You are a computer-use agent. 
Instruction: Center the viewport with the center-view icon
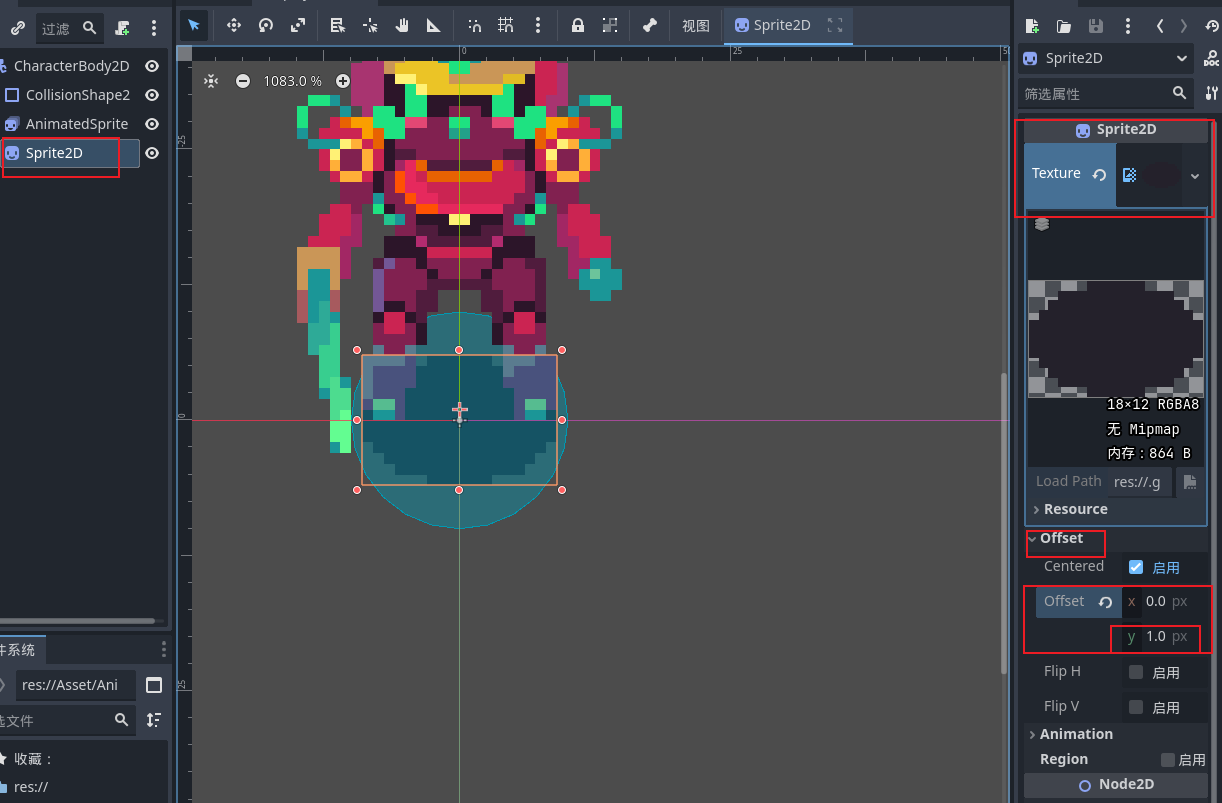[x=211, y=81]
